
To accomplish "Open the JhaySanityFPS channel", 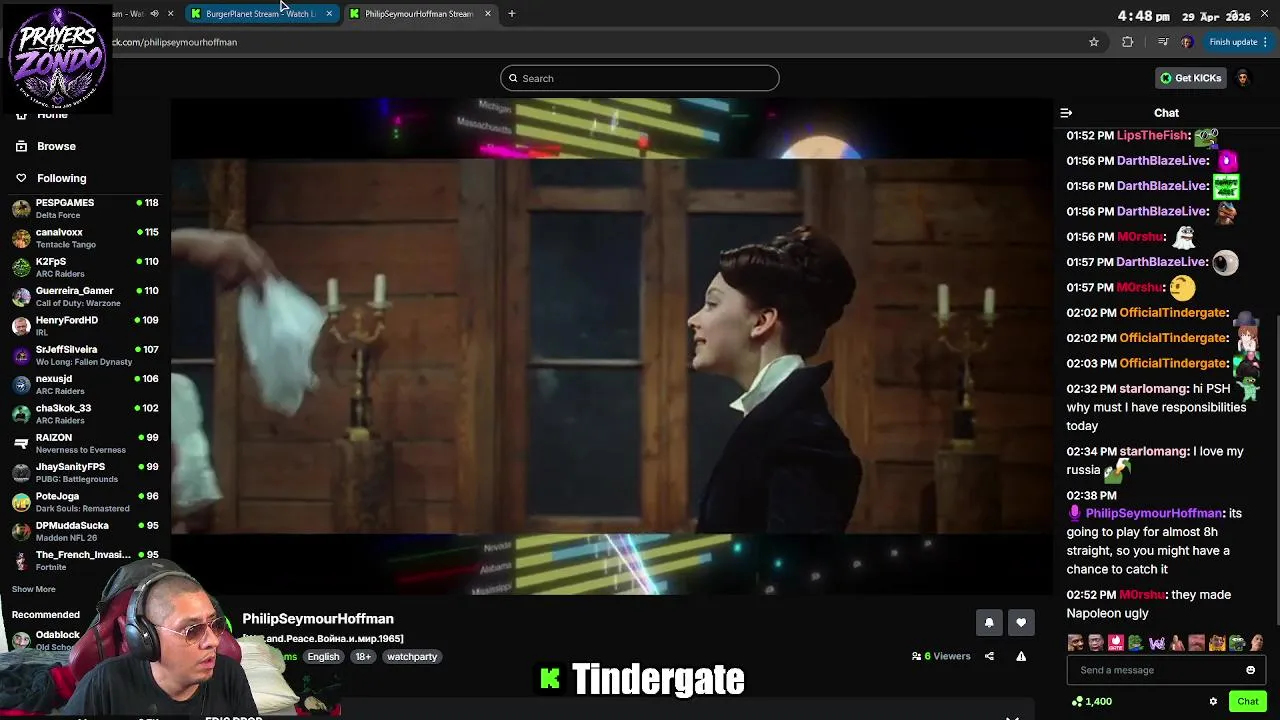I will (x=85, y=472).
